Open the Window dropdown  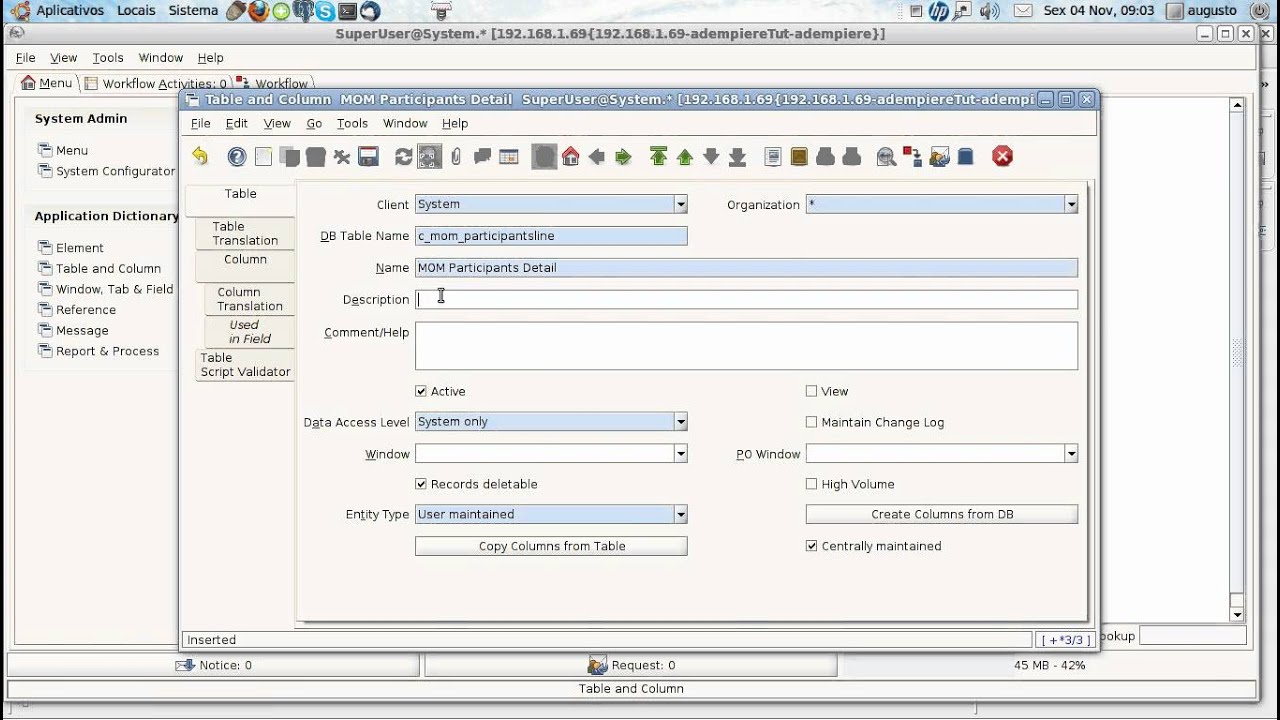[680, 454]
